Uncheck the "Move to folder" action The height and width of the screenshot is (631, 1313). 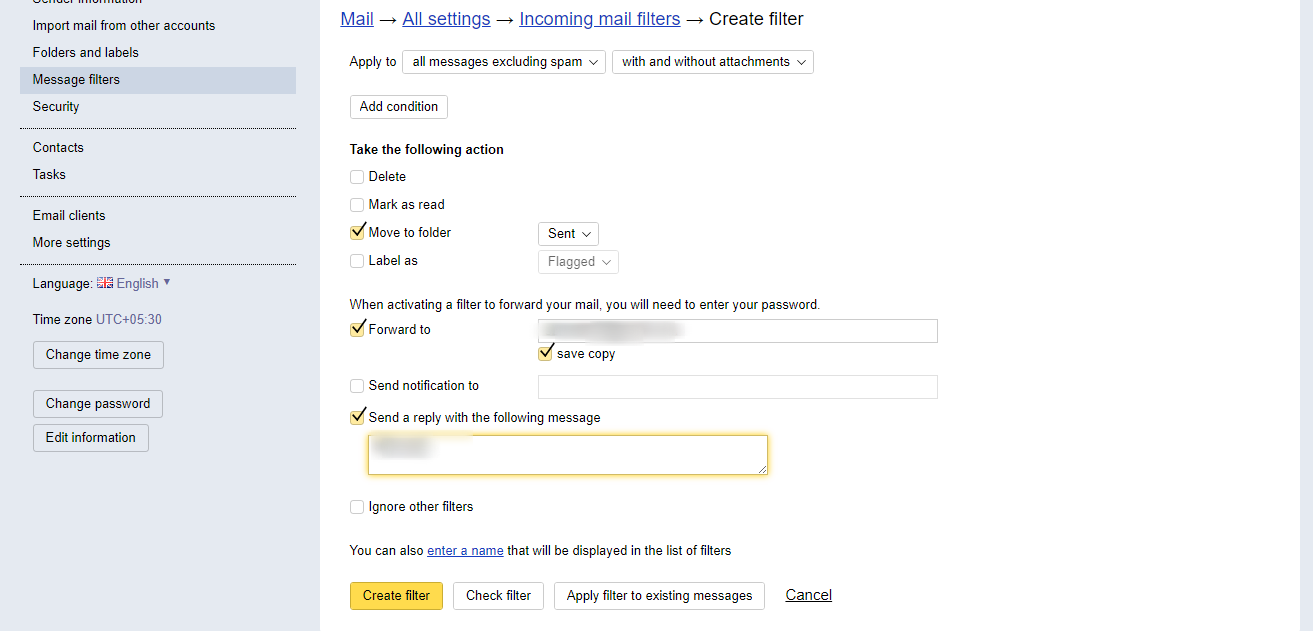(357, 232)
